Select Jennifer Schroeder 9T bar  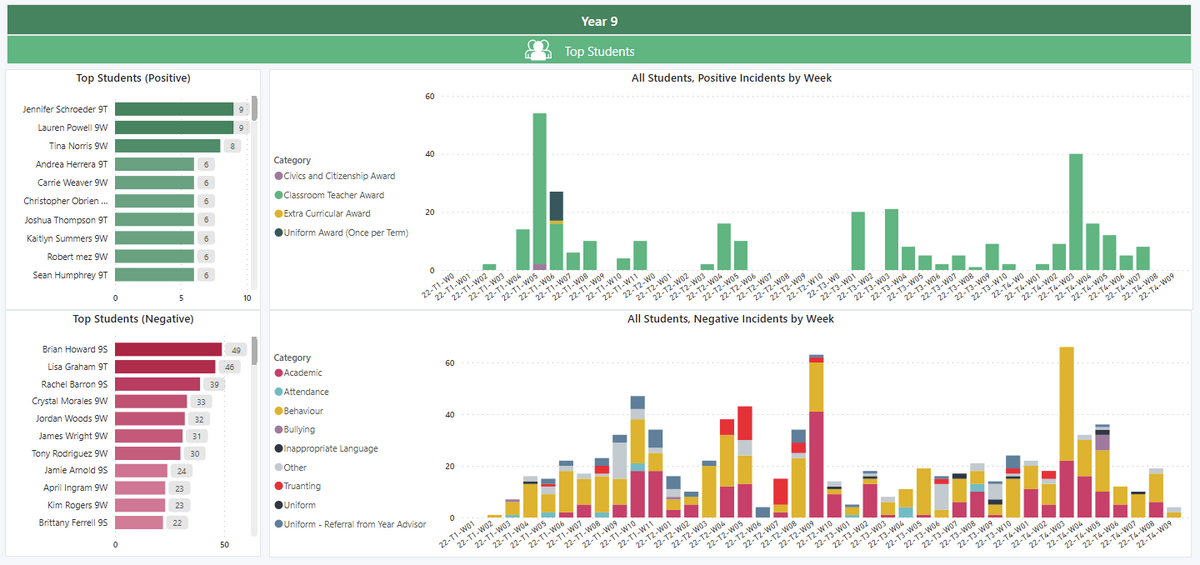pos(174,109)
